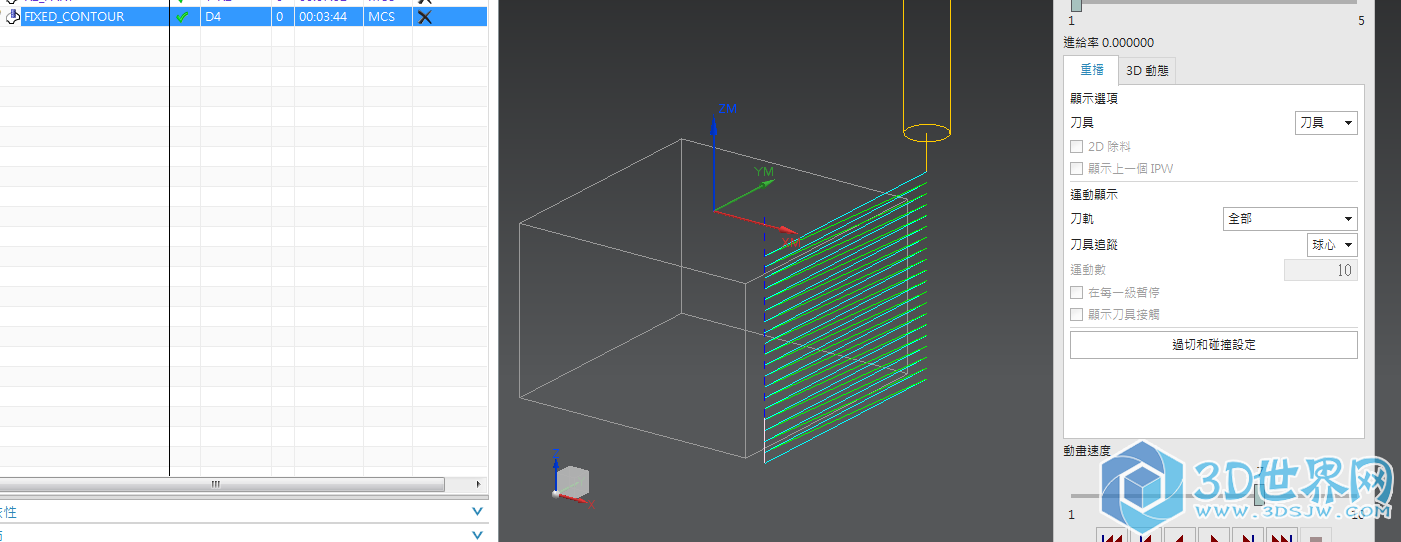Viewport: 1401px width, 542px height.
Task: Open the 刀具 display dropdown
Action: coord(1326,123)
